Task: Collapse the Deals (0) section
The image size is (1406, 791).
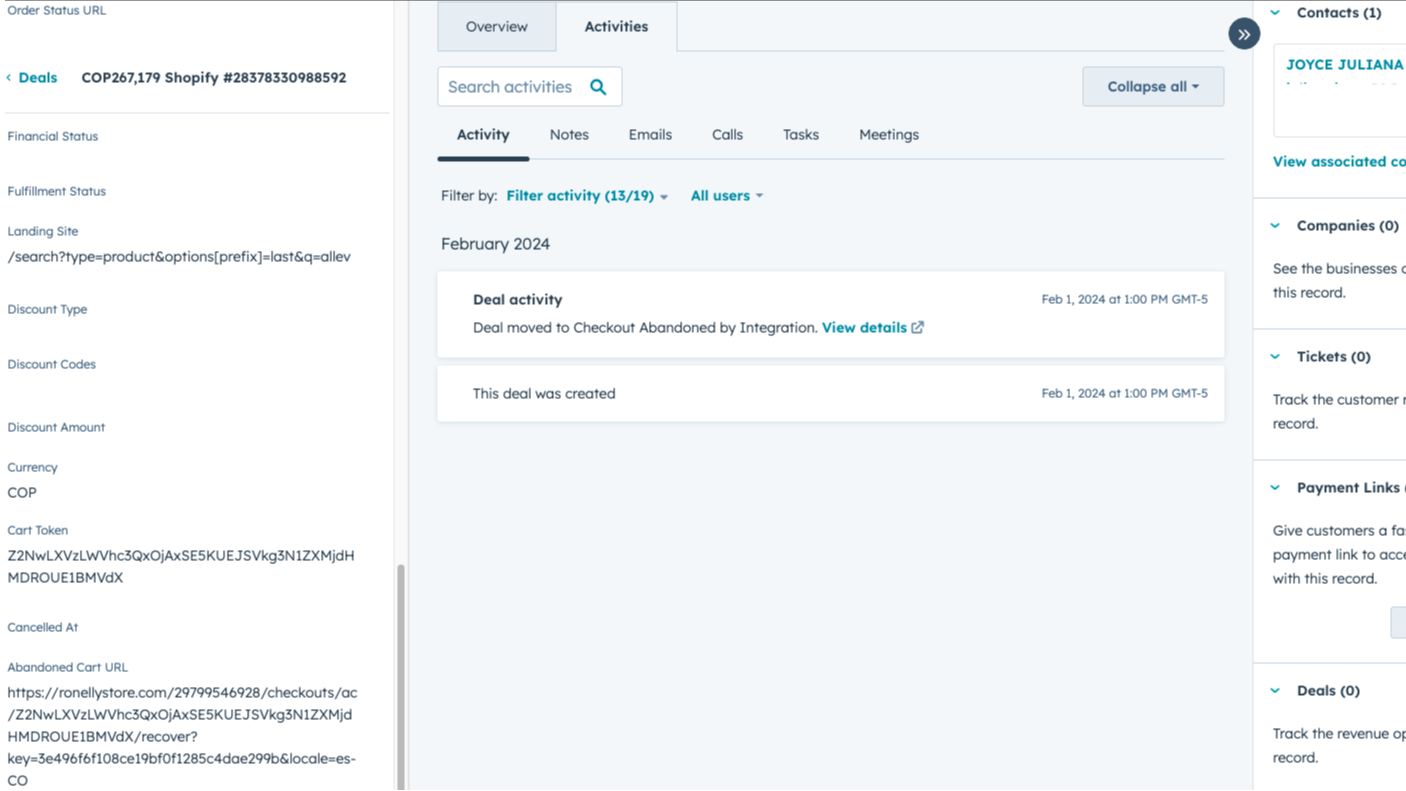Action: (1274, 690)
